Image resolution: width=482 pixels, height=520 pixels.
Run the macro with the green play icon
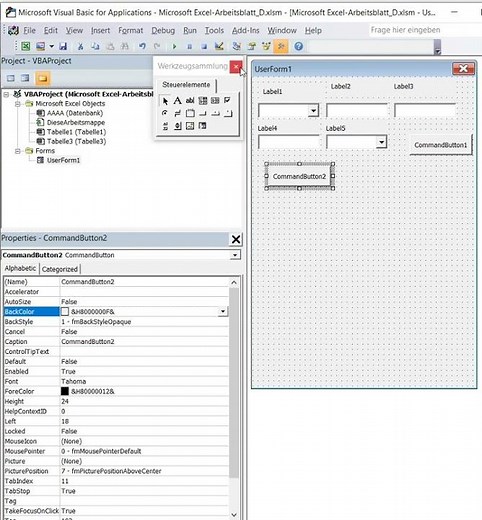point(174,46)
